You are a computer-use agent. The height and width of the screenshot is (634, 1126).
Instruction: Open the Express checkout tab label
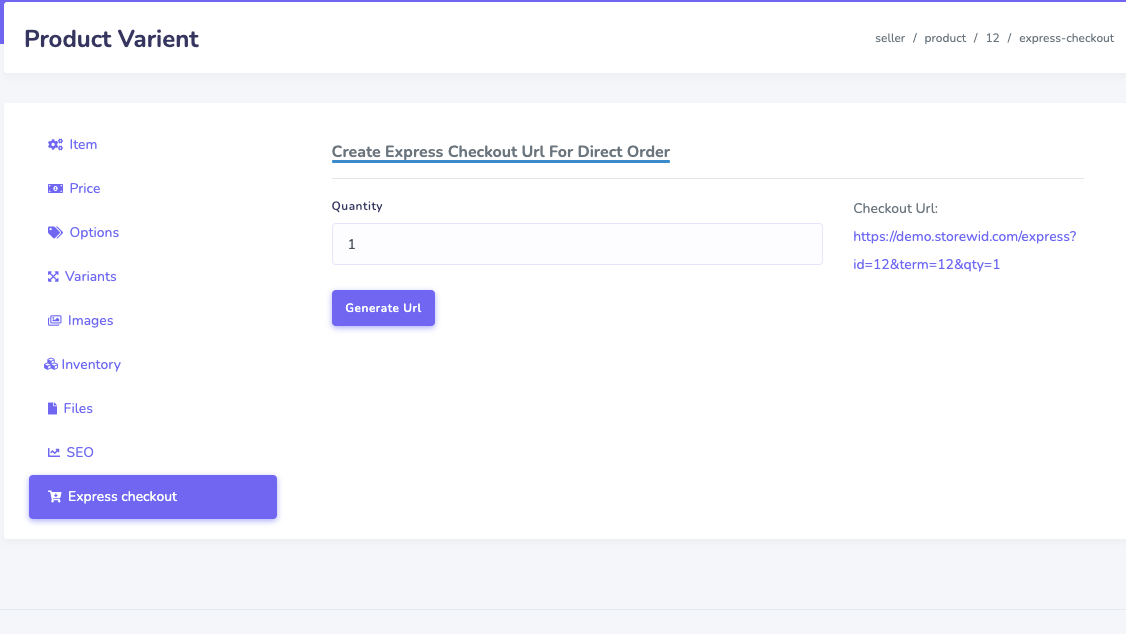(x=122, y=497)
